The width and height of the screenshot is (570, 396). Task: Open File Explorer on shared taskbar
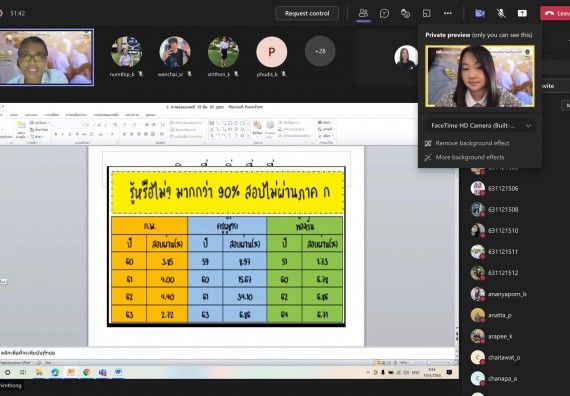click(x=39, y=372)
